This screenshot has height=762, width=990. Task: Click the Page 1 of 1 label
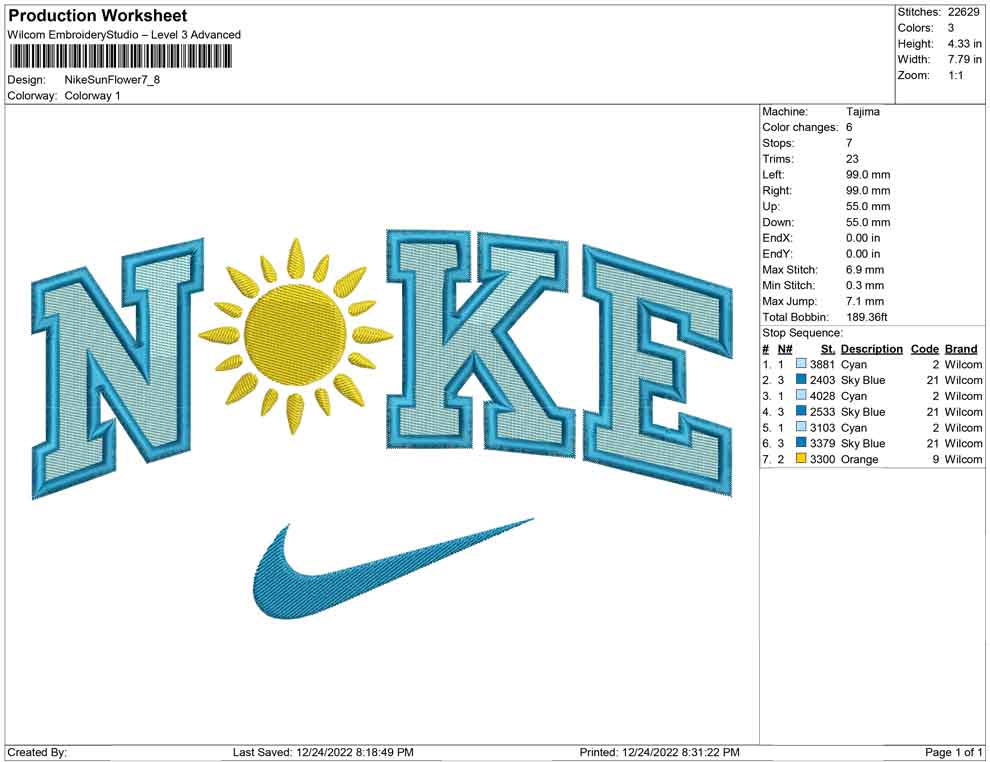pos(953,752)
